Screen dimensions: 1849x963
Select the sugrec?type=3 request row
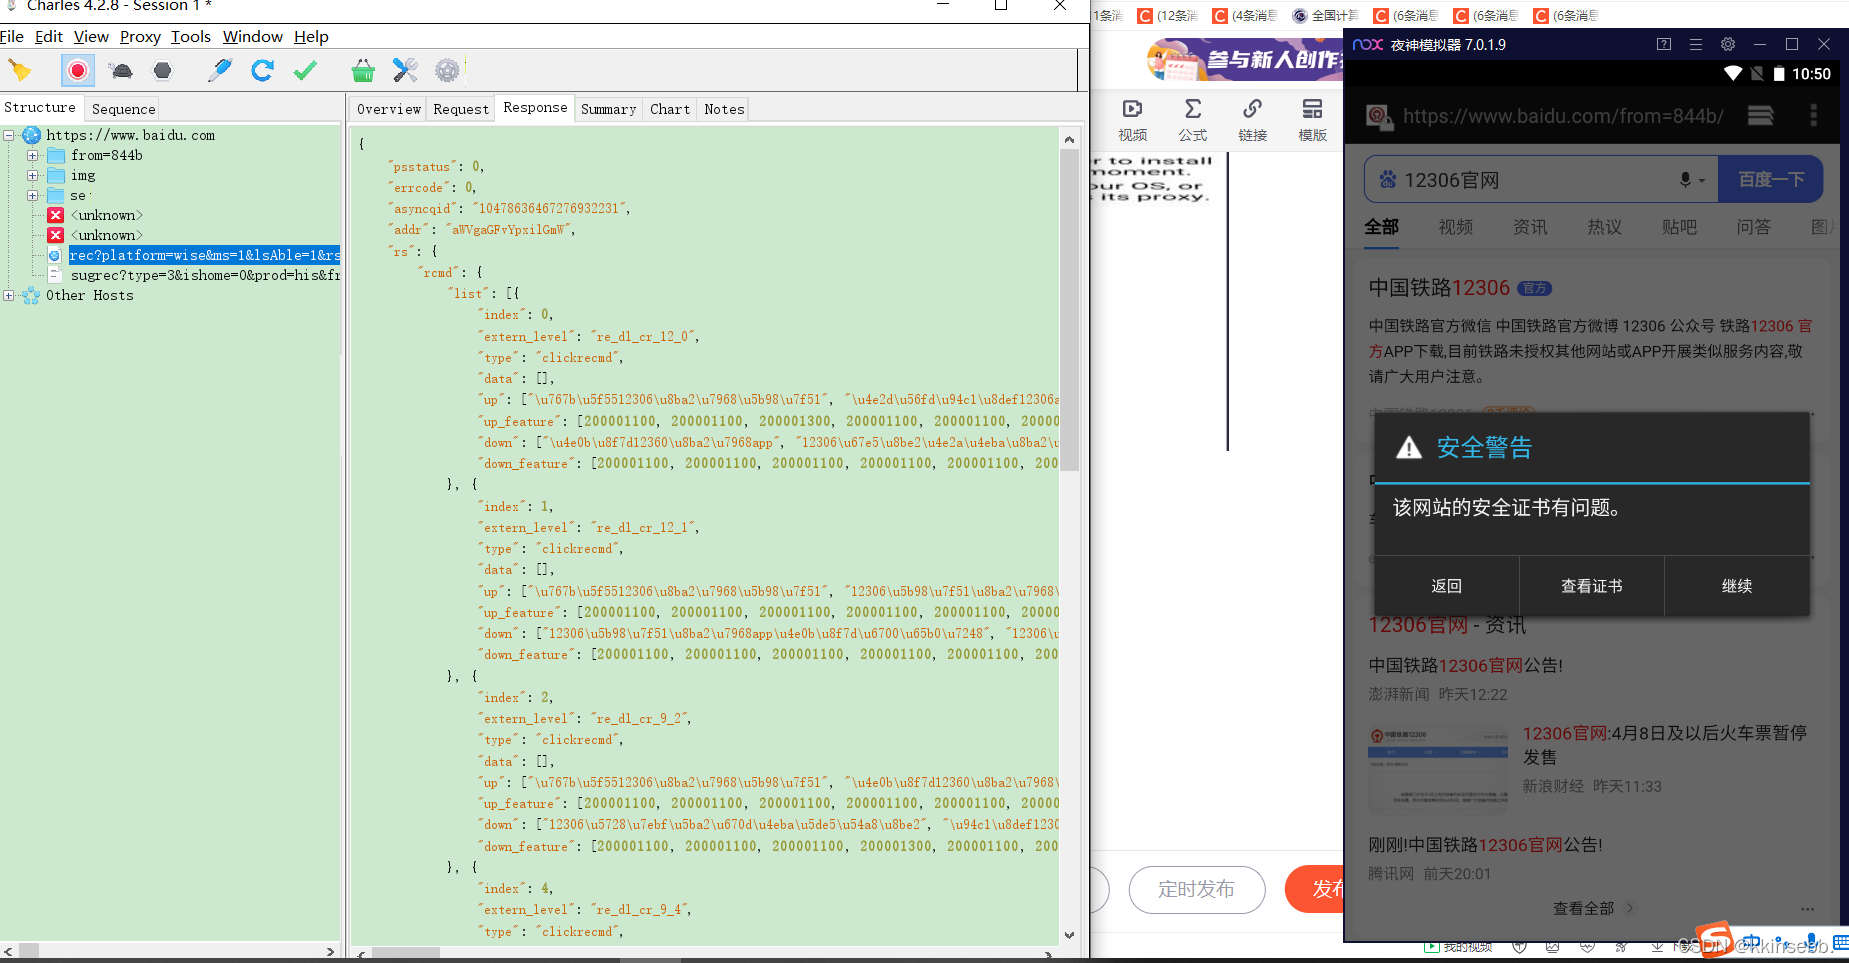pos(205,275)
